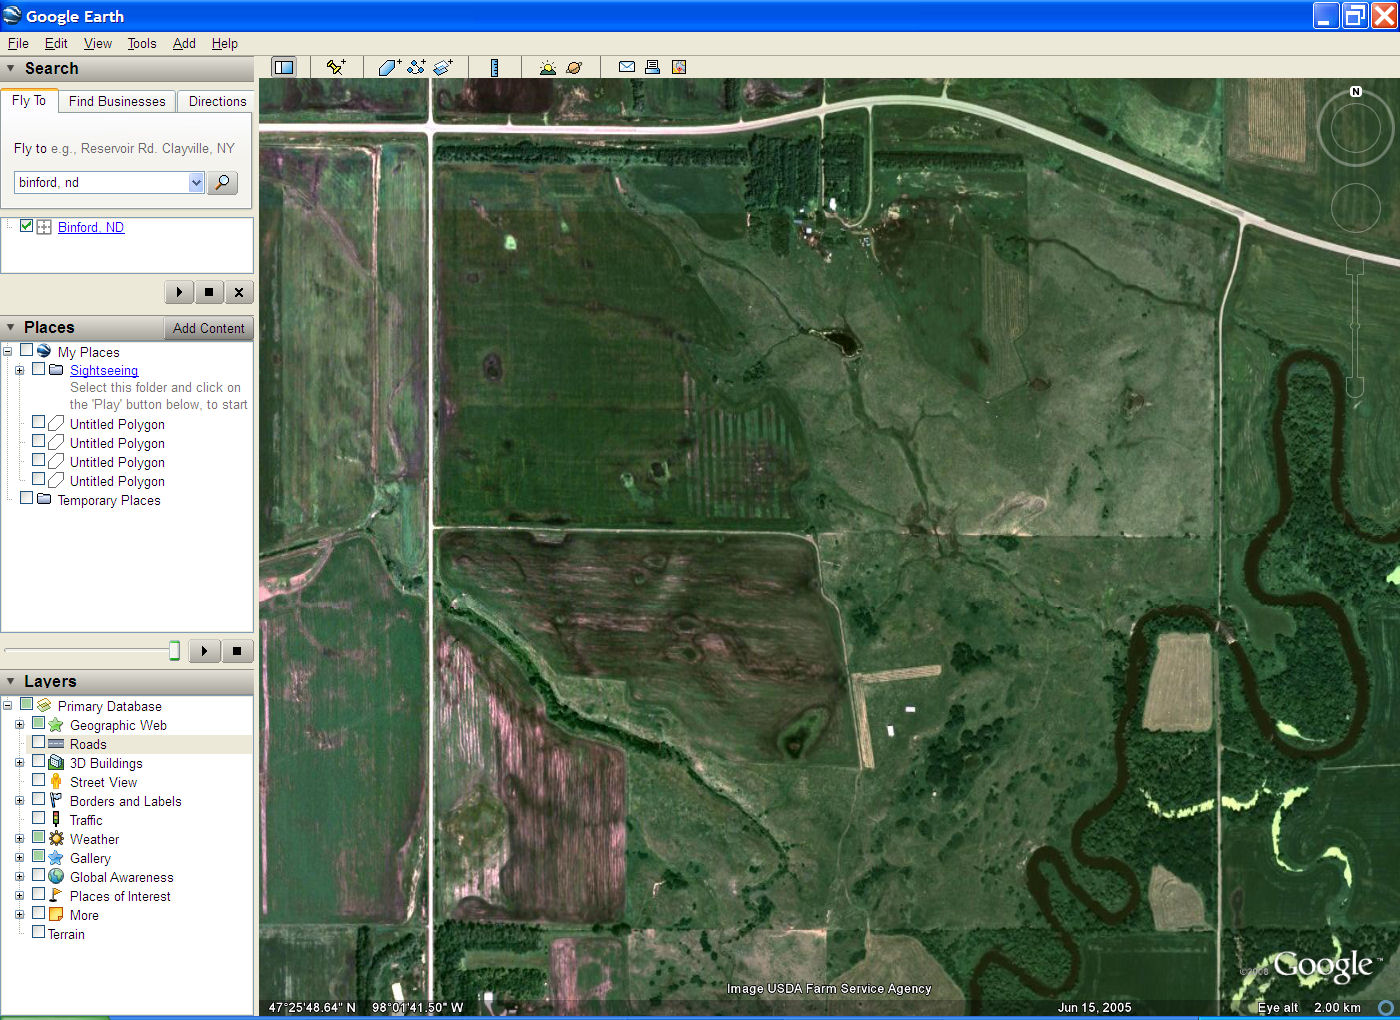Enable the Traffic layer checkbox

coord(38,818)
